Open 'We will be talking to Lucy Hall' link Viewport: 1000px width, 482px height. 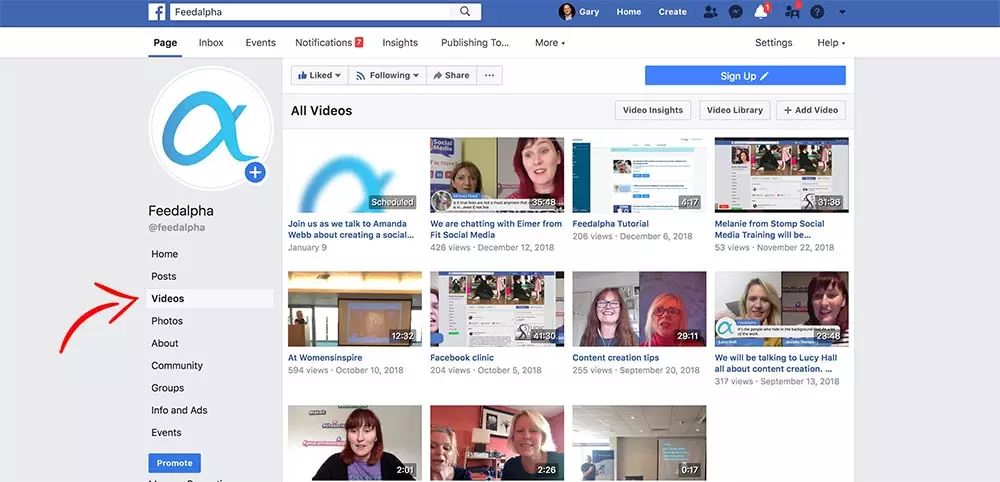click(x=776, y=363)
